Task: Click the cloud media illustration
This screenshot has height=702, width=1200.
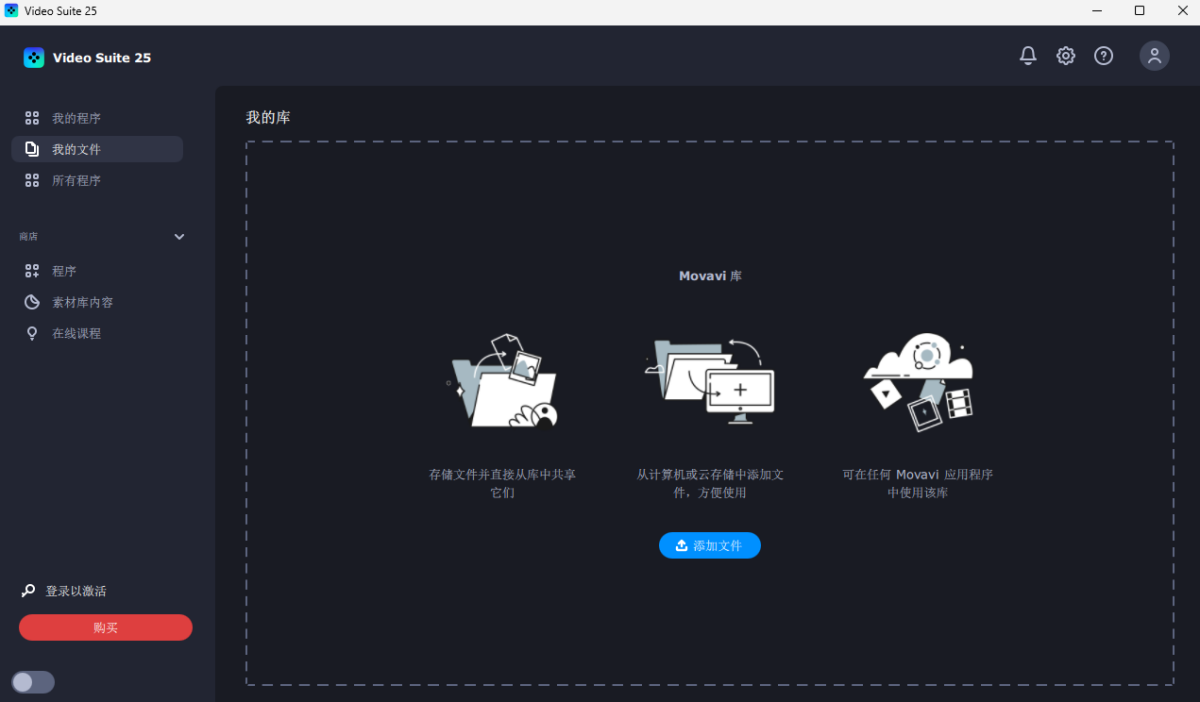Action: [x=918, y=382]
